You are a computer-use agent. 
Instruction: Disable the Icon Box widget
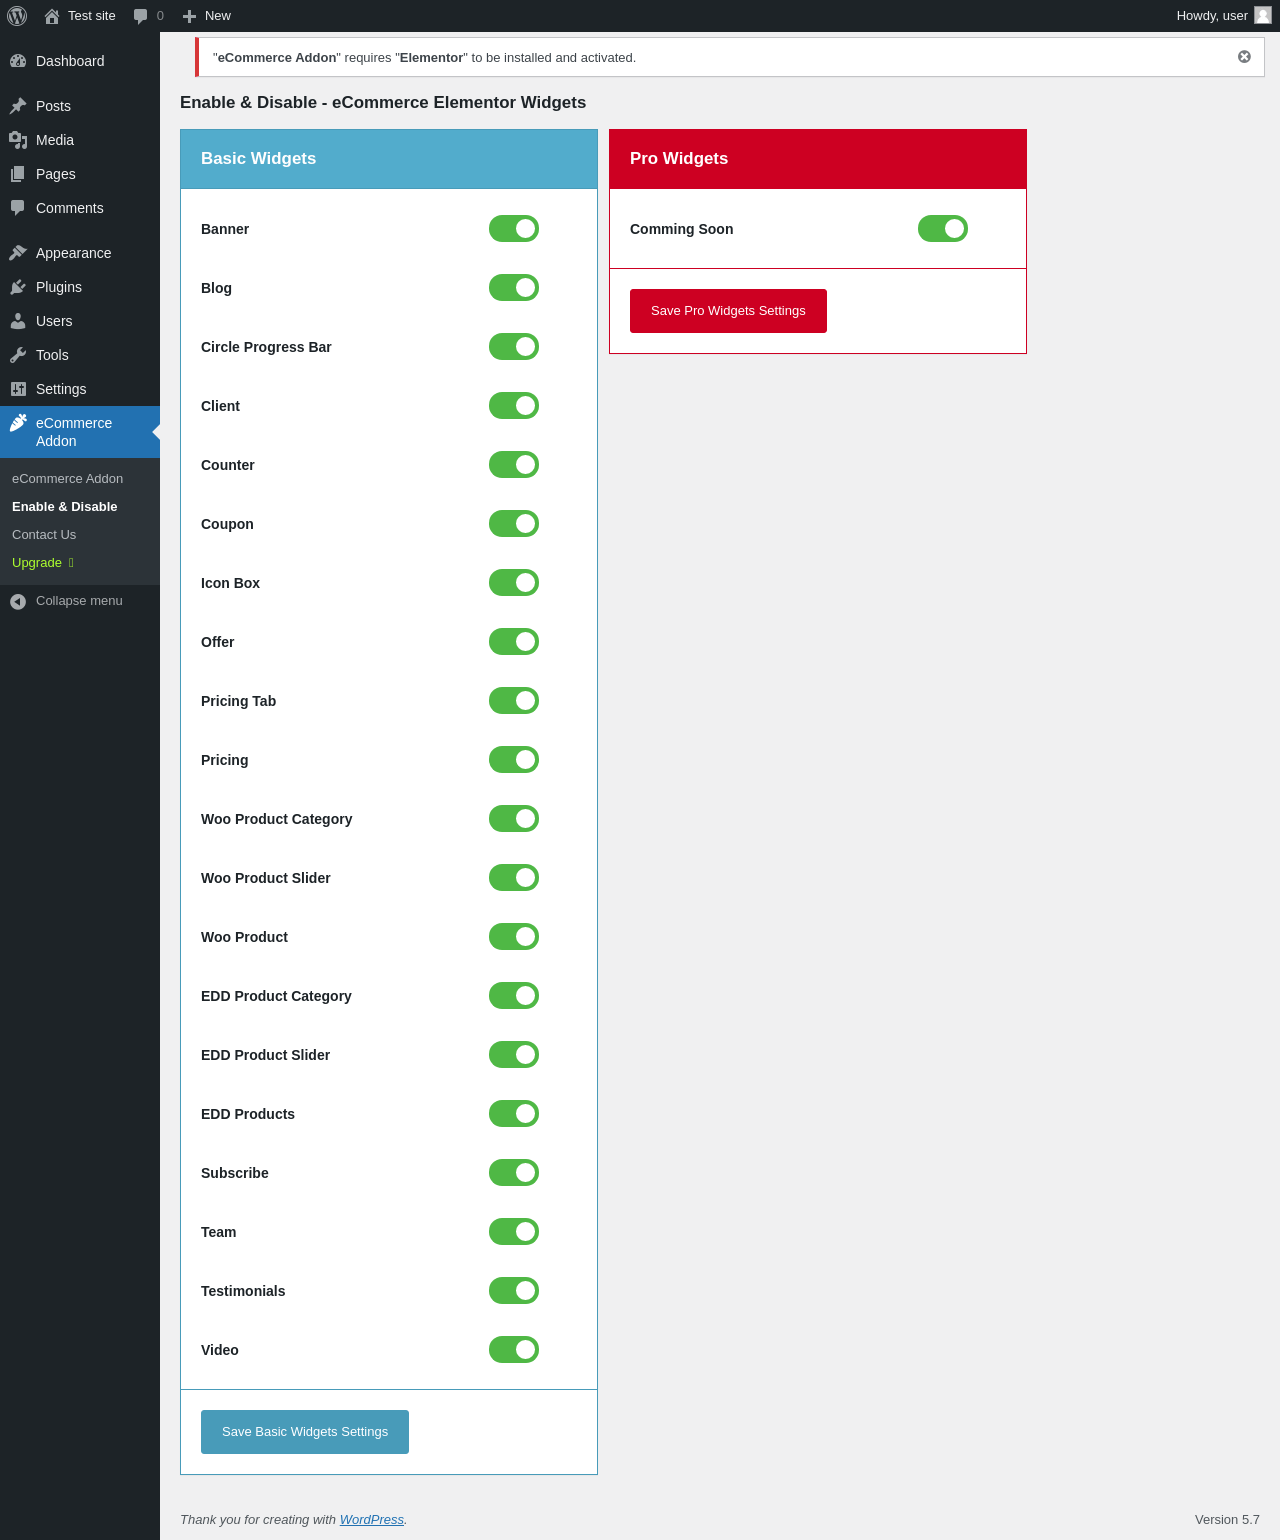[x=514, y=583]
